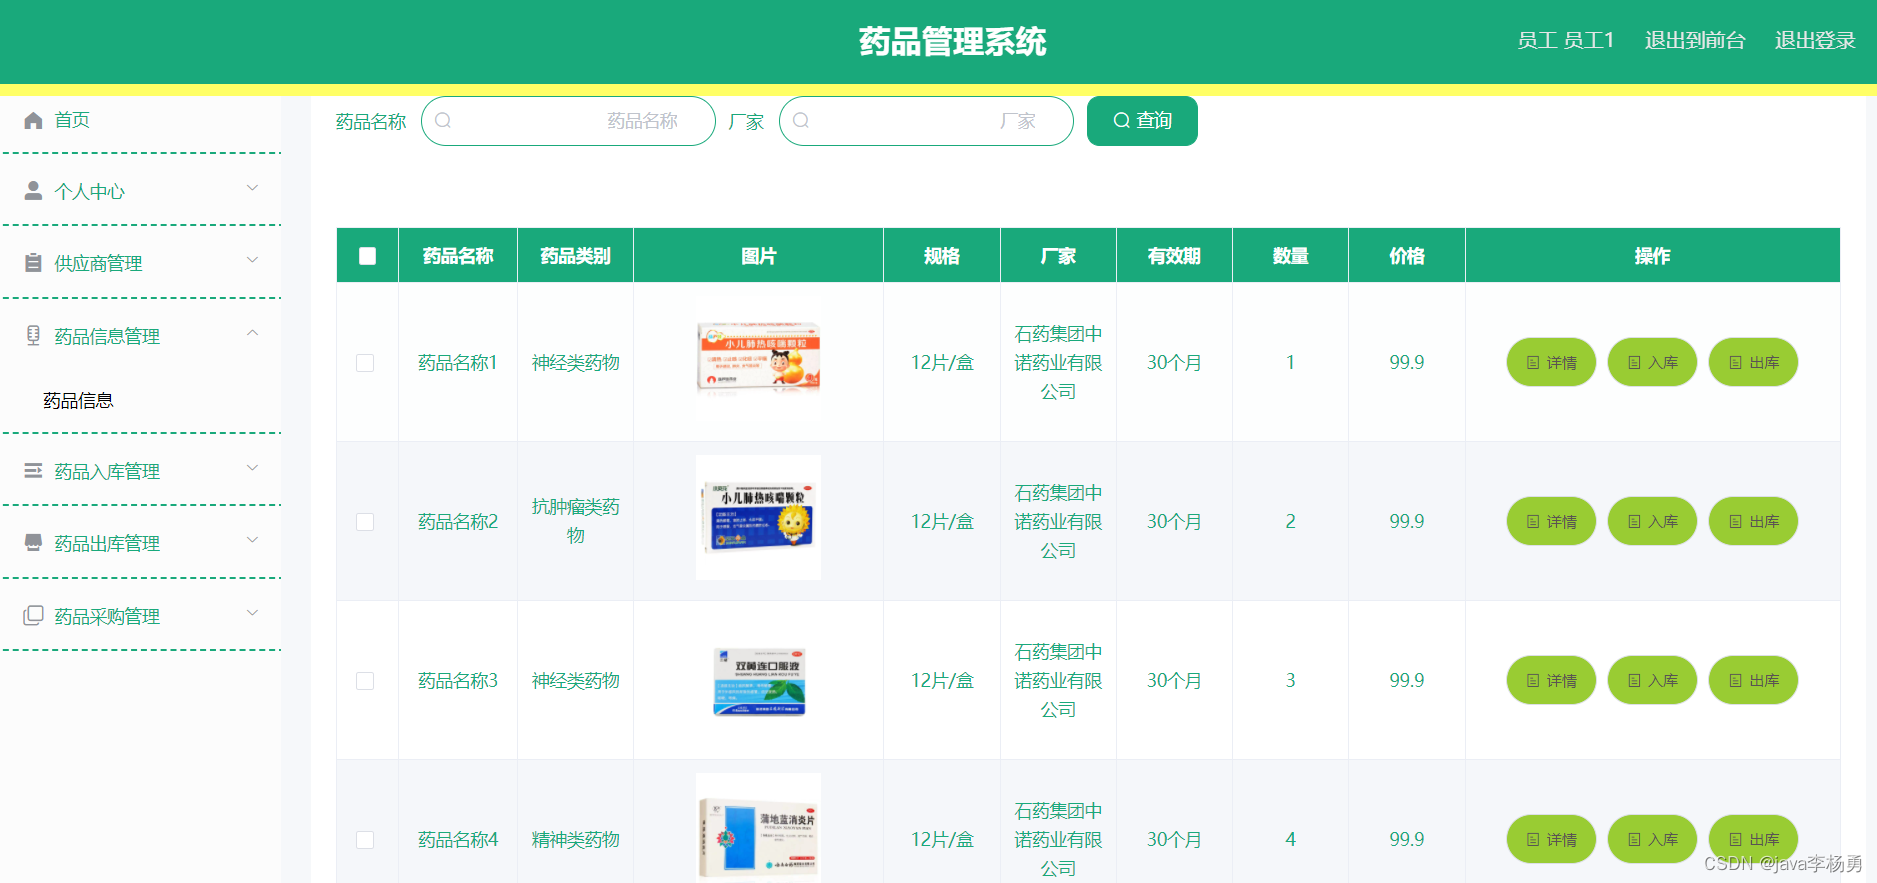Click 出库 for 药品名称1

click(x=1753, y=362)
